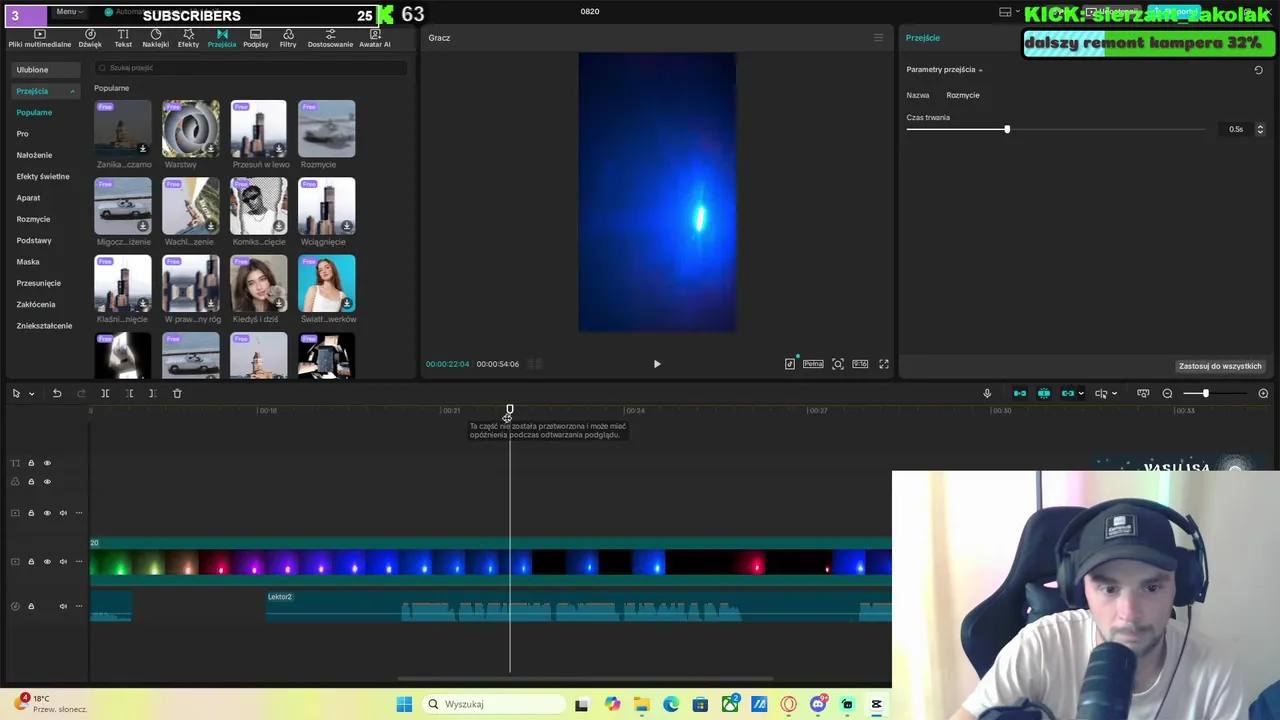Open the Pliki multimedialne media panel

40,38
